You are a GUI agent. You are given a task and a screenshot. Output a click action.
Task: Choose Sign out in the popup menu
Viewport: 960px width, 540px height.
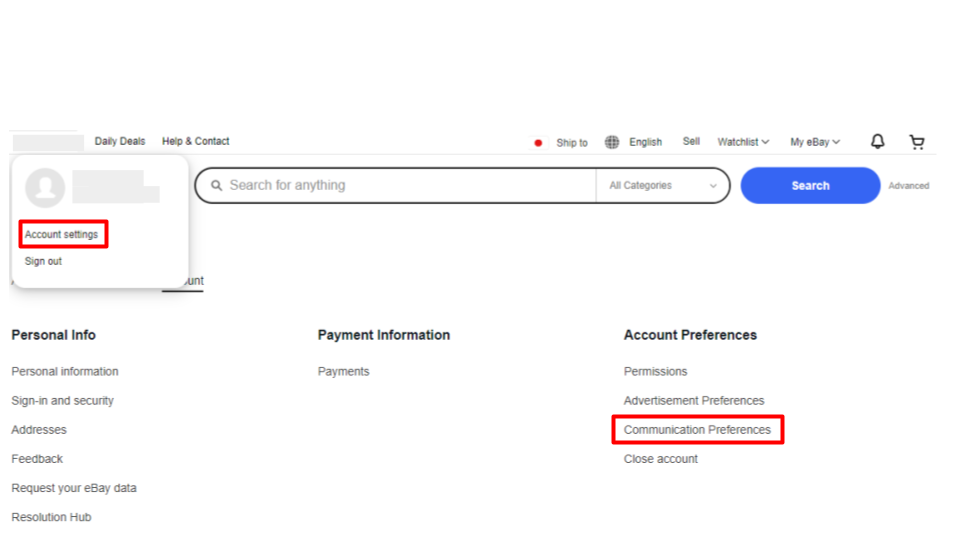click(x=43, y=261)
